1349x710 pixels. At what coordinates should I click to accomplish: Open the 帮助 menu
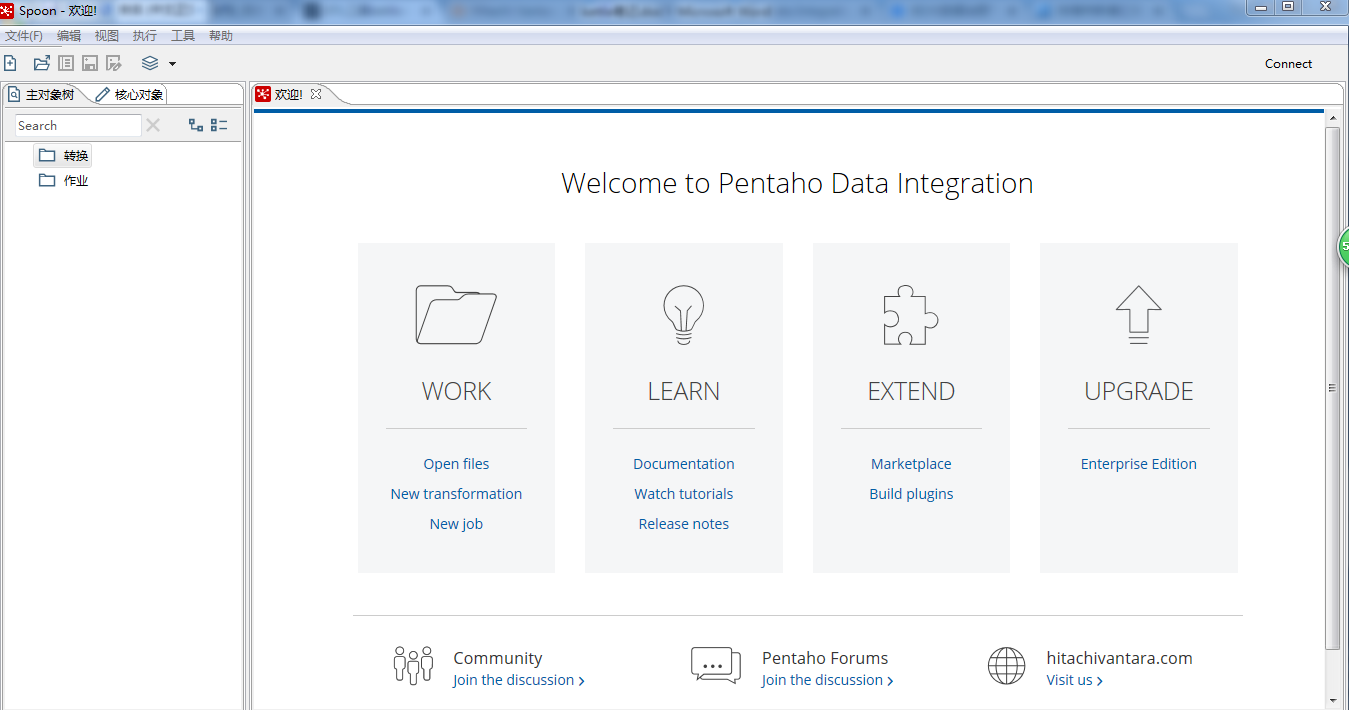(x=221, y=35)
